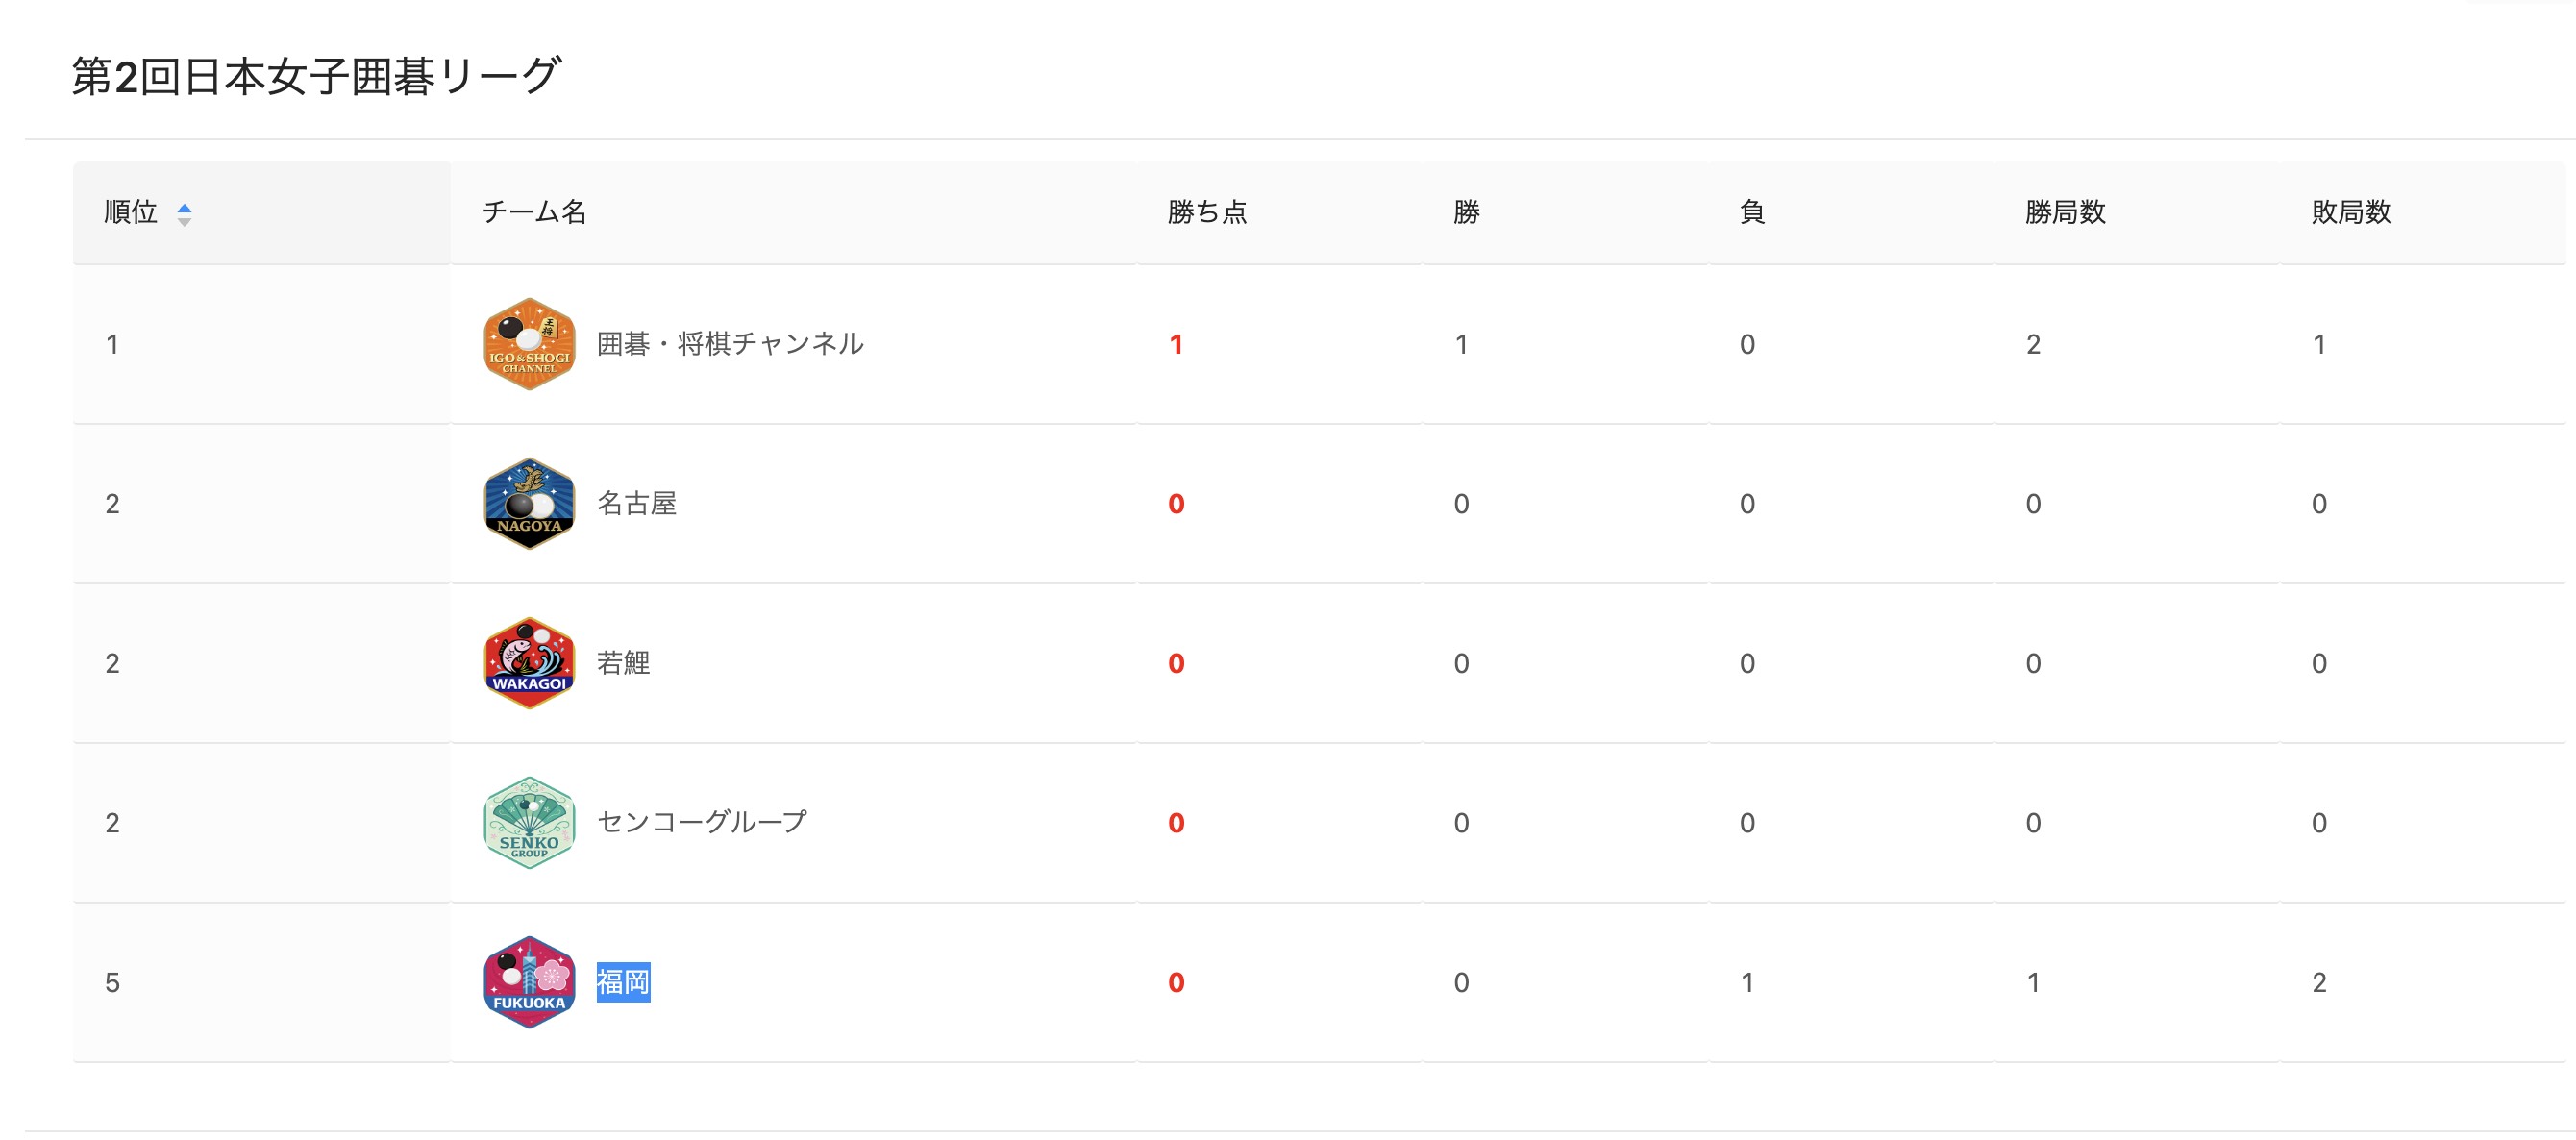Click the 勝 column header
The height and width of the screenshot is (1140, 2576).
click(1466, 212)
